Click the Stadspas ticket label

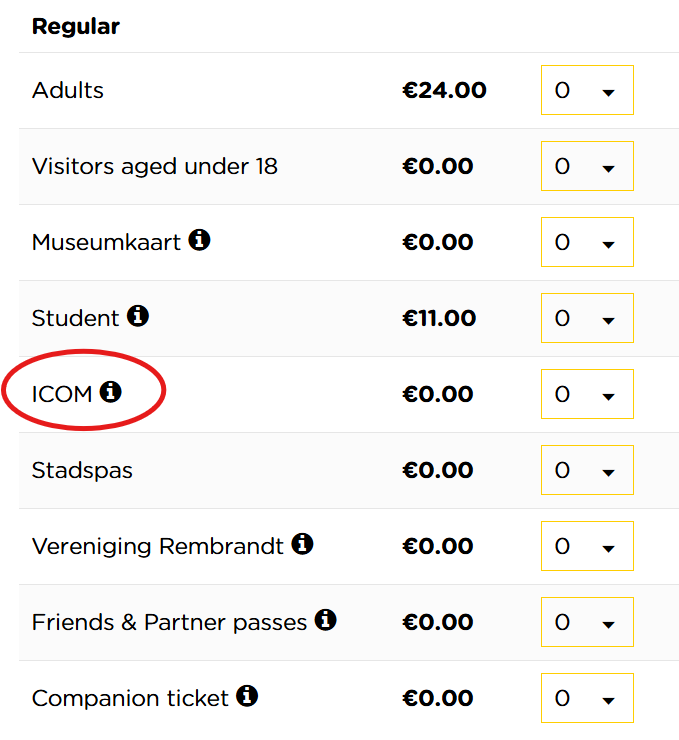[x=82, y=471]
